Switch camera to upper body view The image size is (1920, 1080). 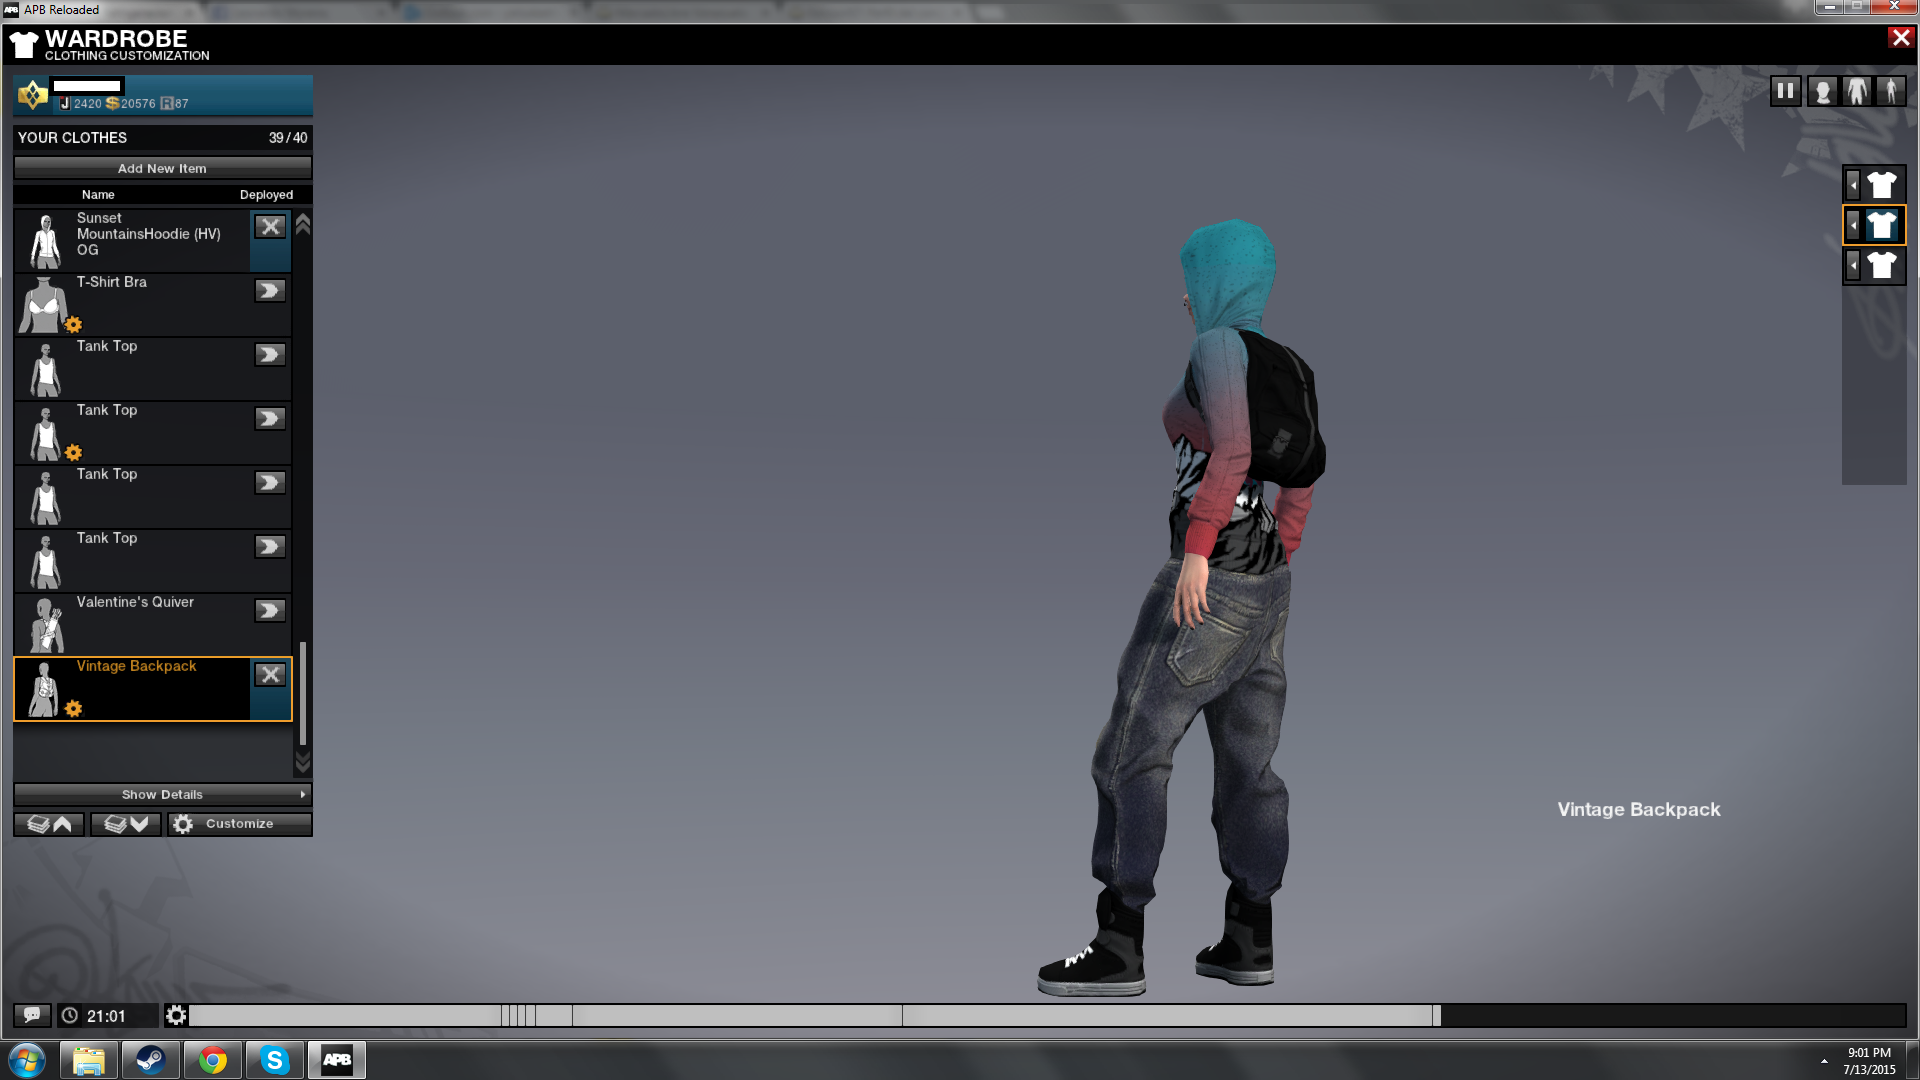[x=1857, y=91]
